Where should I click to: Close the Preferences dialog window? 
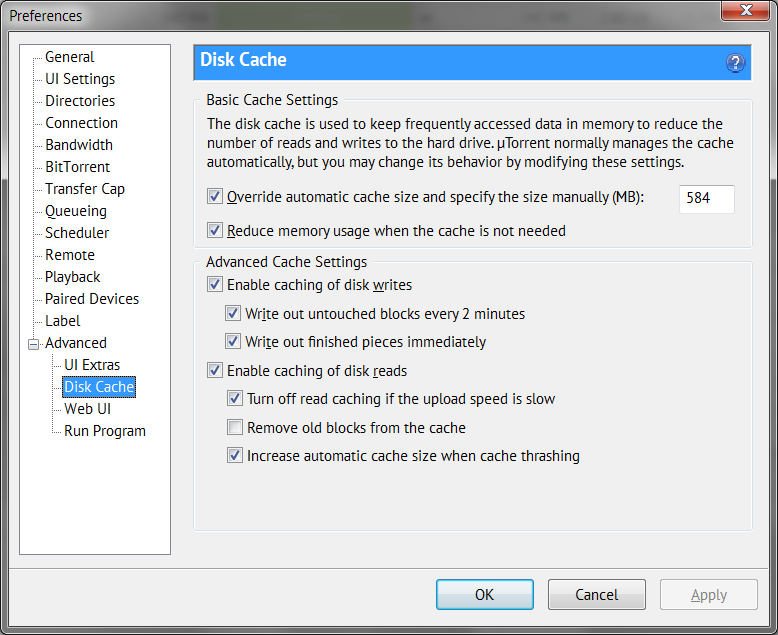click(745, 10)
